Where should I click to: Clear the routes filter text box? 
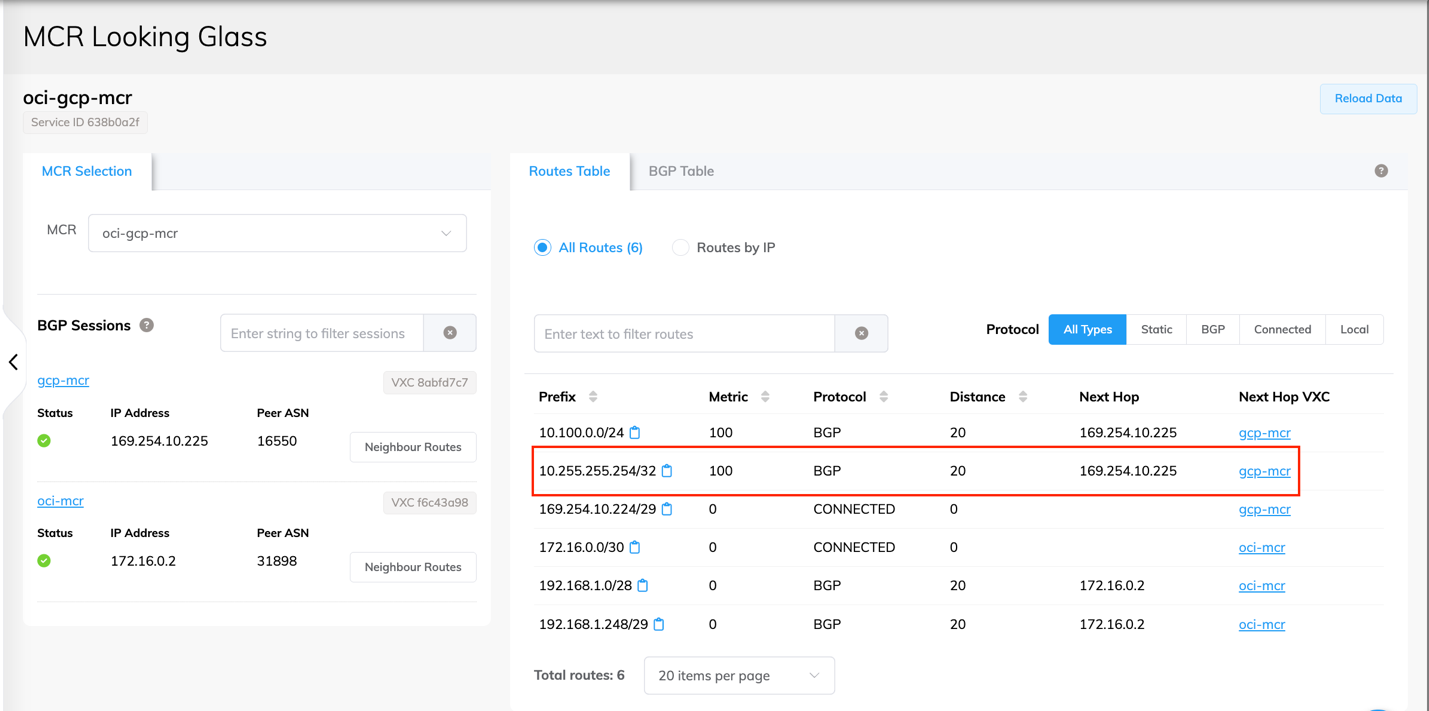pos(861,334)
